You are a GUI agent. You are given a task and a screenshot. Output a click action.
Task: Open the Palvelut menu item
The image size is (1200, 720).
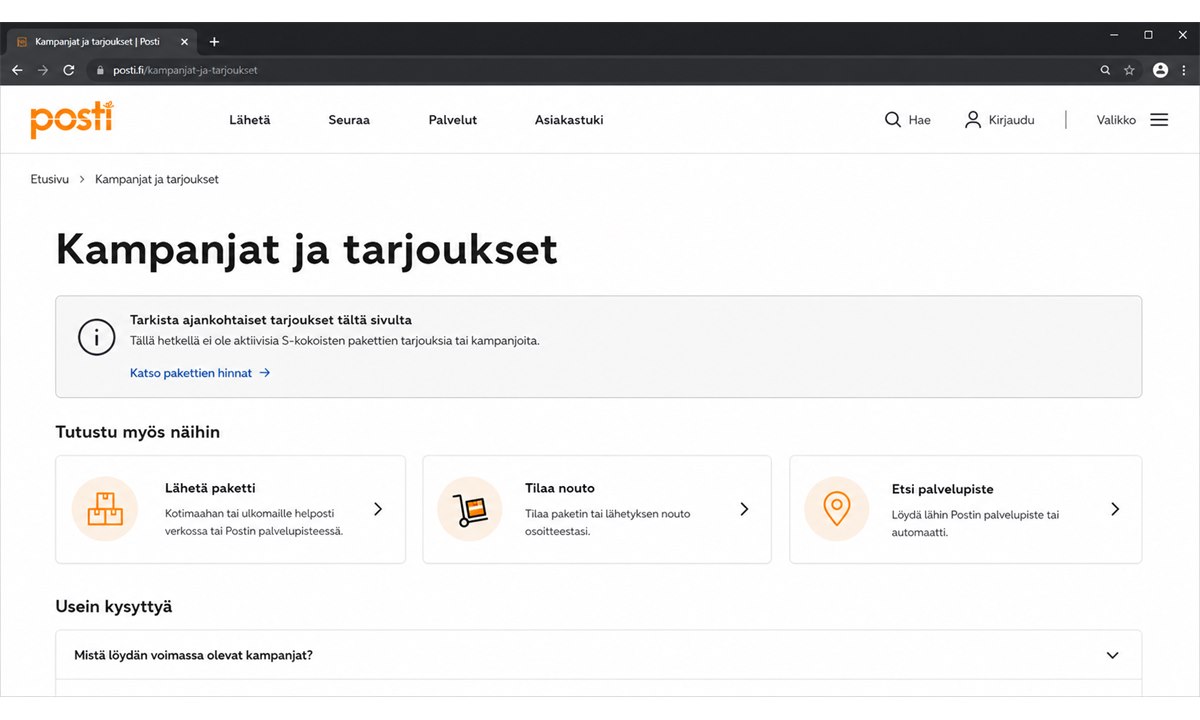click(453, 120)
